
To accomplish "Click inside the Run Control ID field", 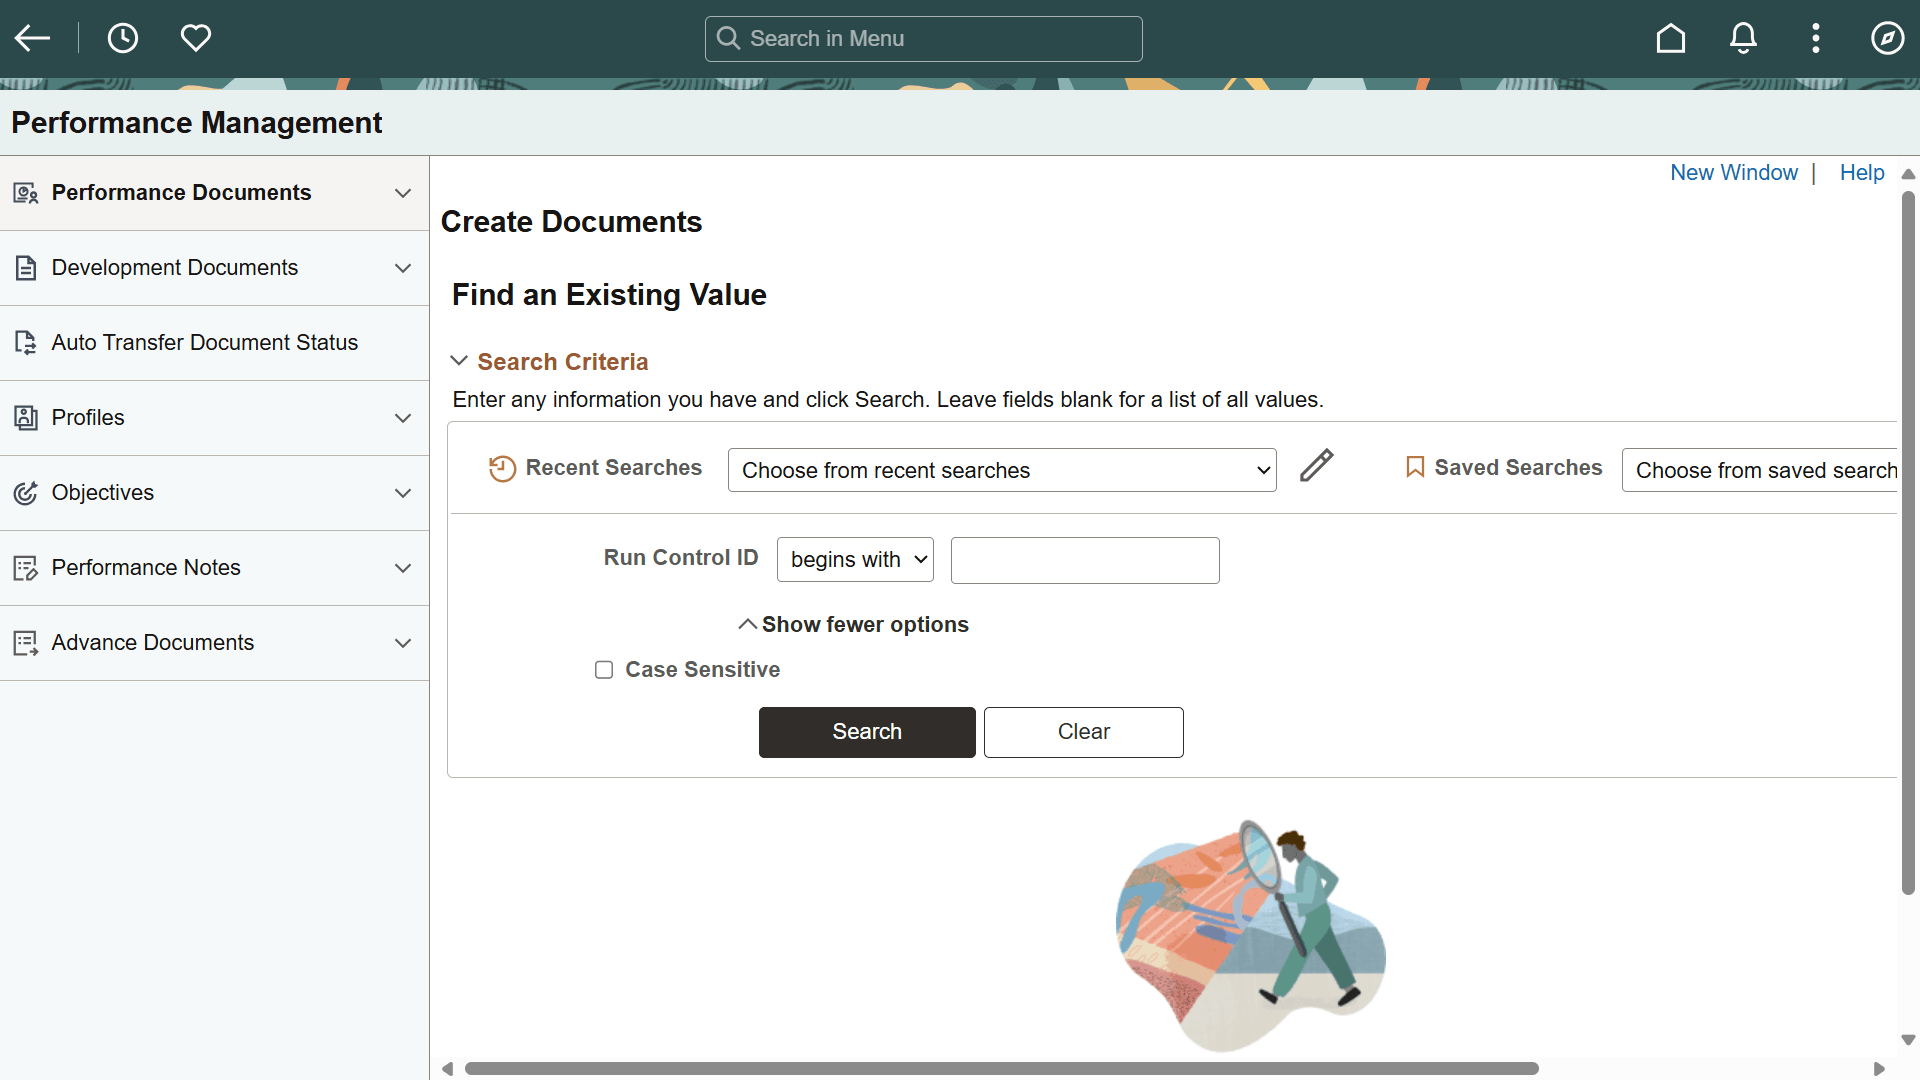I will click(x=1084, y=560).
